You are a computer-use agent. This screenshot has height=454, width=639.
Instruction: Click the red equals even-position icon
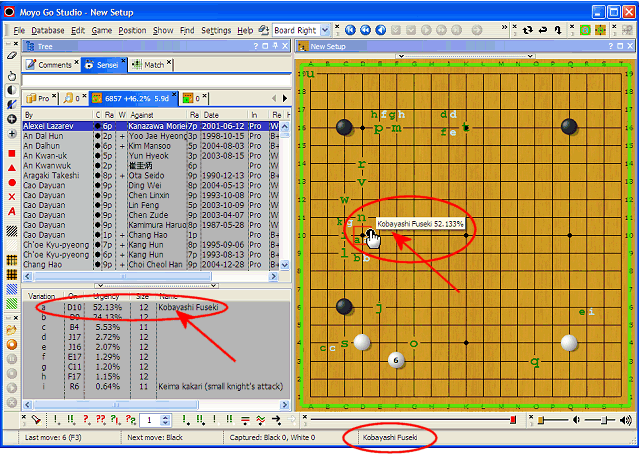coord(245,420)
